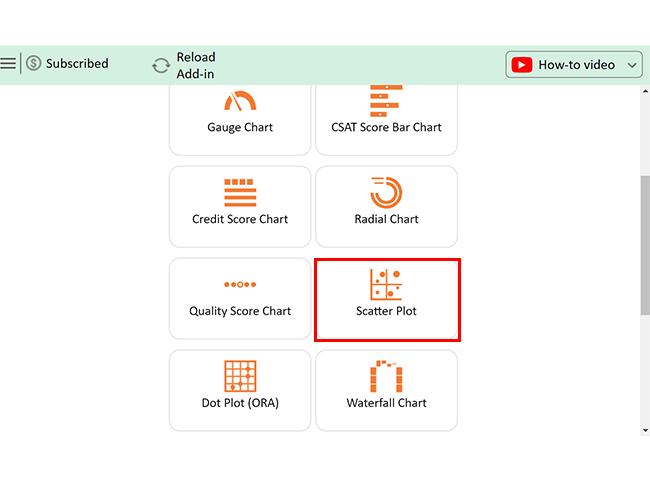650x482 pixels.
Task: Click the Subscribed dollar icon
Action: click(34, 63)
